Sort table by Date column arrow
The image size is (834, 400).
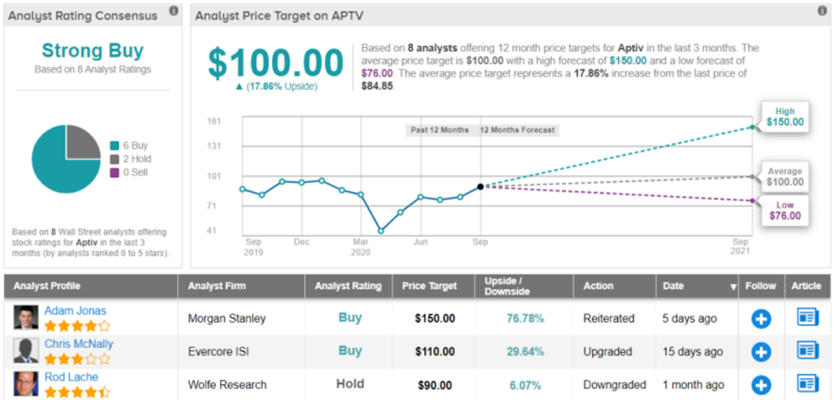(x=733, y=287)
